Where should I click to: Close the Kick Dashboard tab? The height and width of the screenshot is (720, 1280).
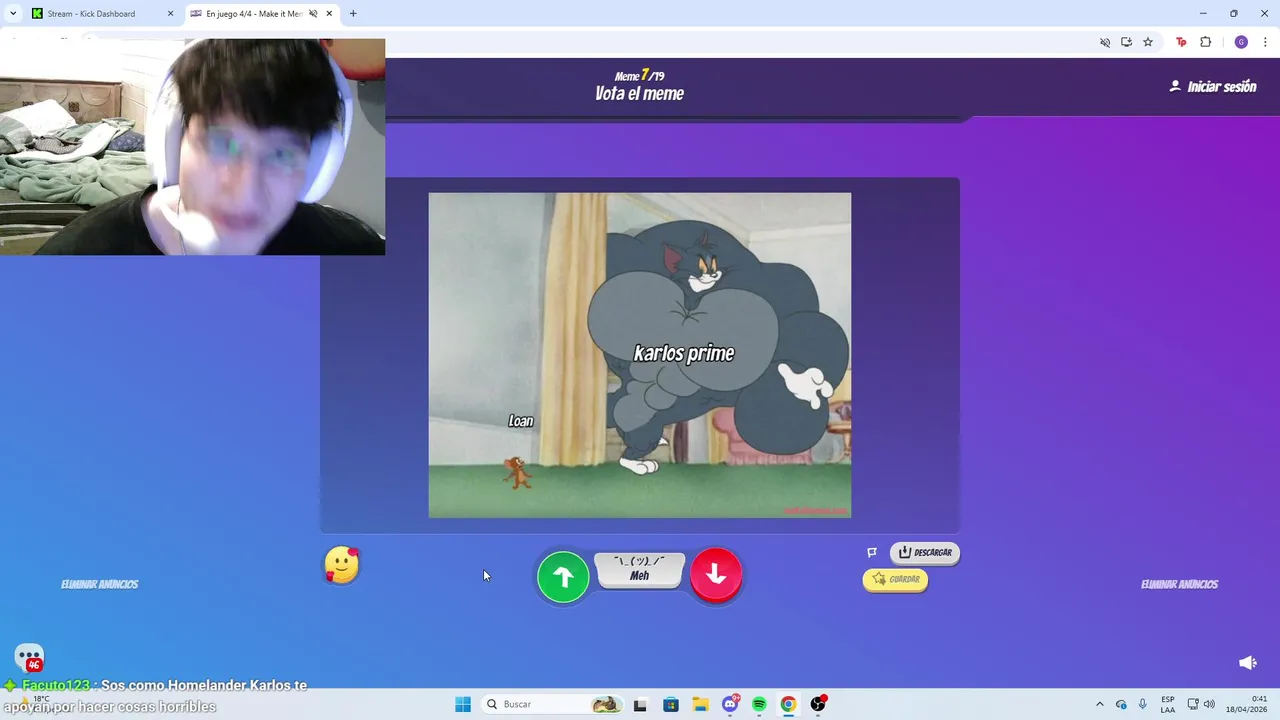(x=170, y=14)
